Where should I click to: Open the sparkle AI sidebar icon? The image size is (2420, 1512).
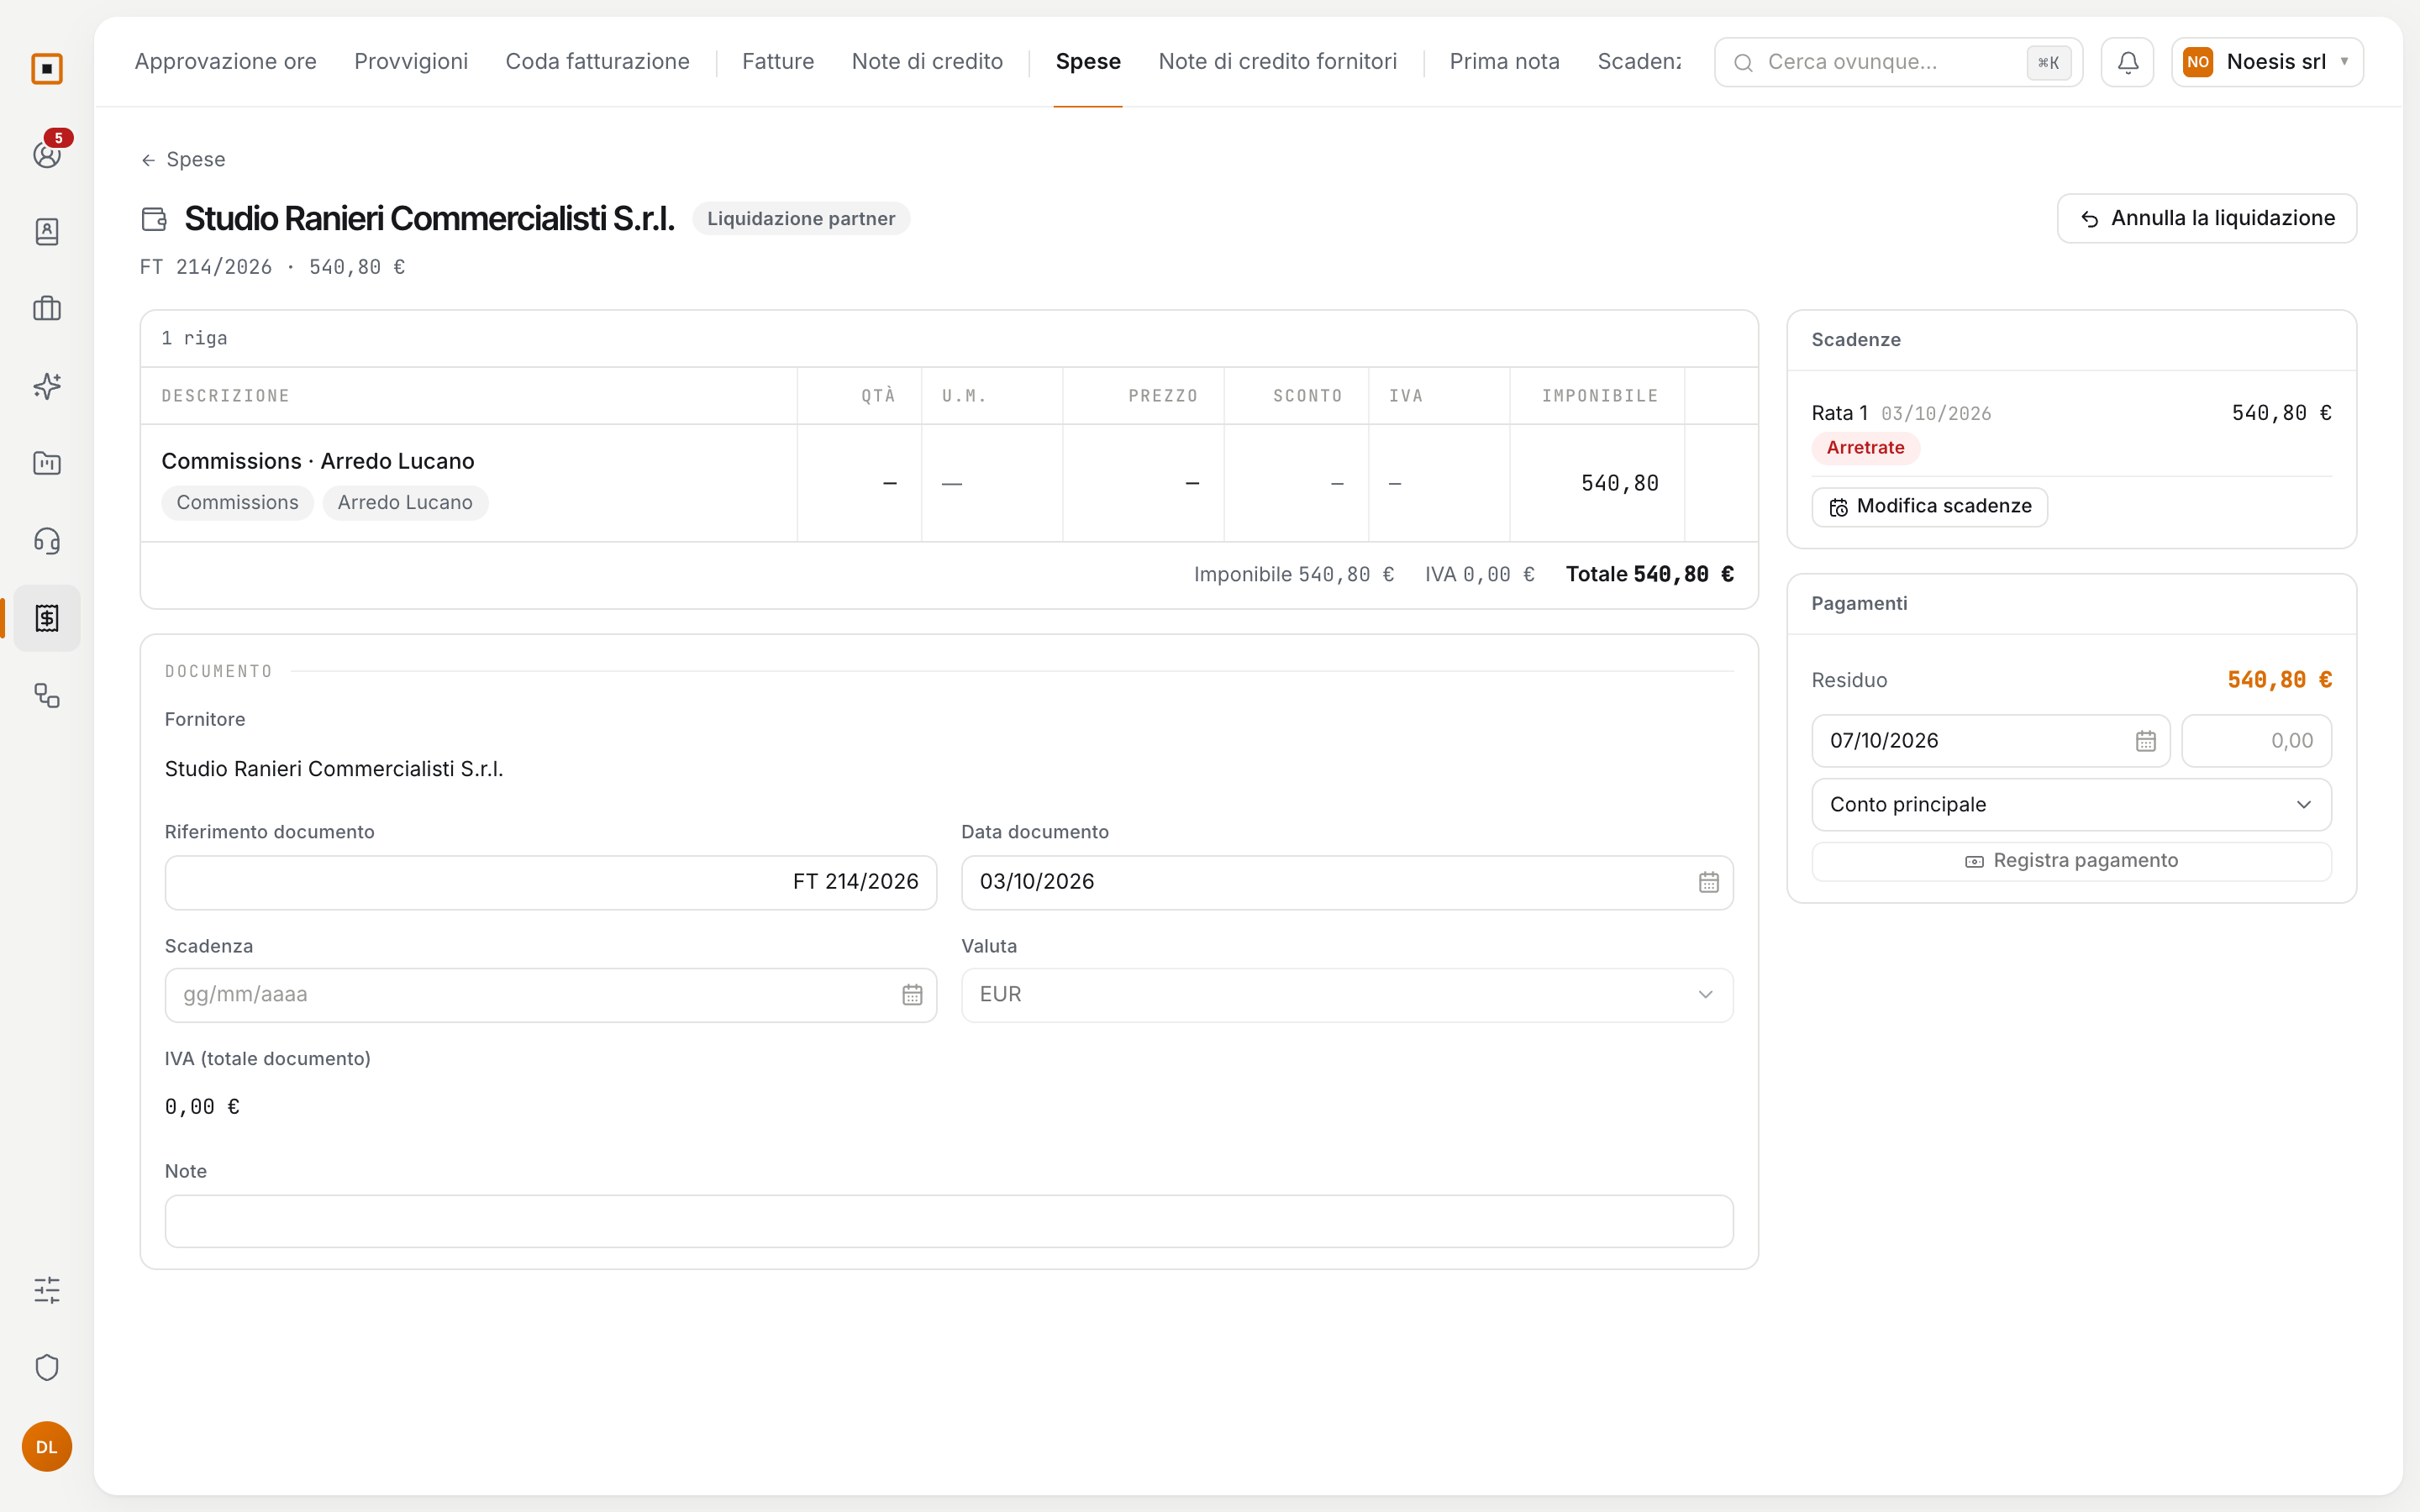pos(47,386)
